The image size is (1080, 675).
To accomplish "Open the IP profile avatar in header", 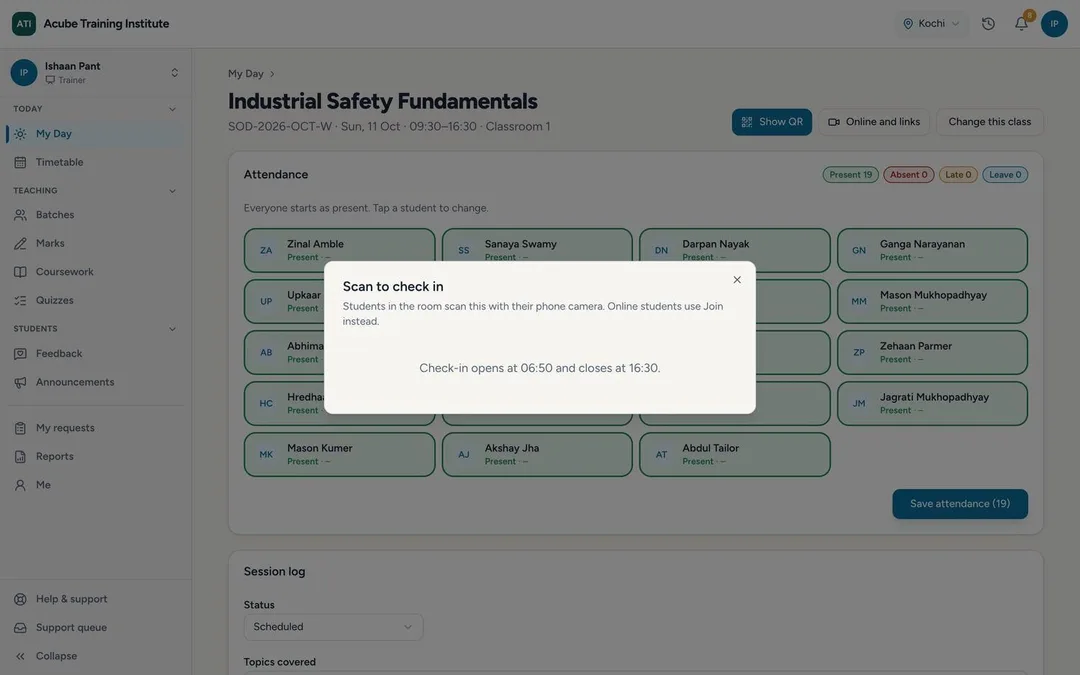I will pyautogui.click(x=1054, y=24).
